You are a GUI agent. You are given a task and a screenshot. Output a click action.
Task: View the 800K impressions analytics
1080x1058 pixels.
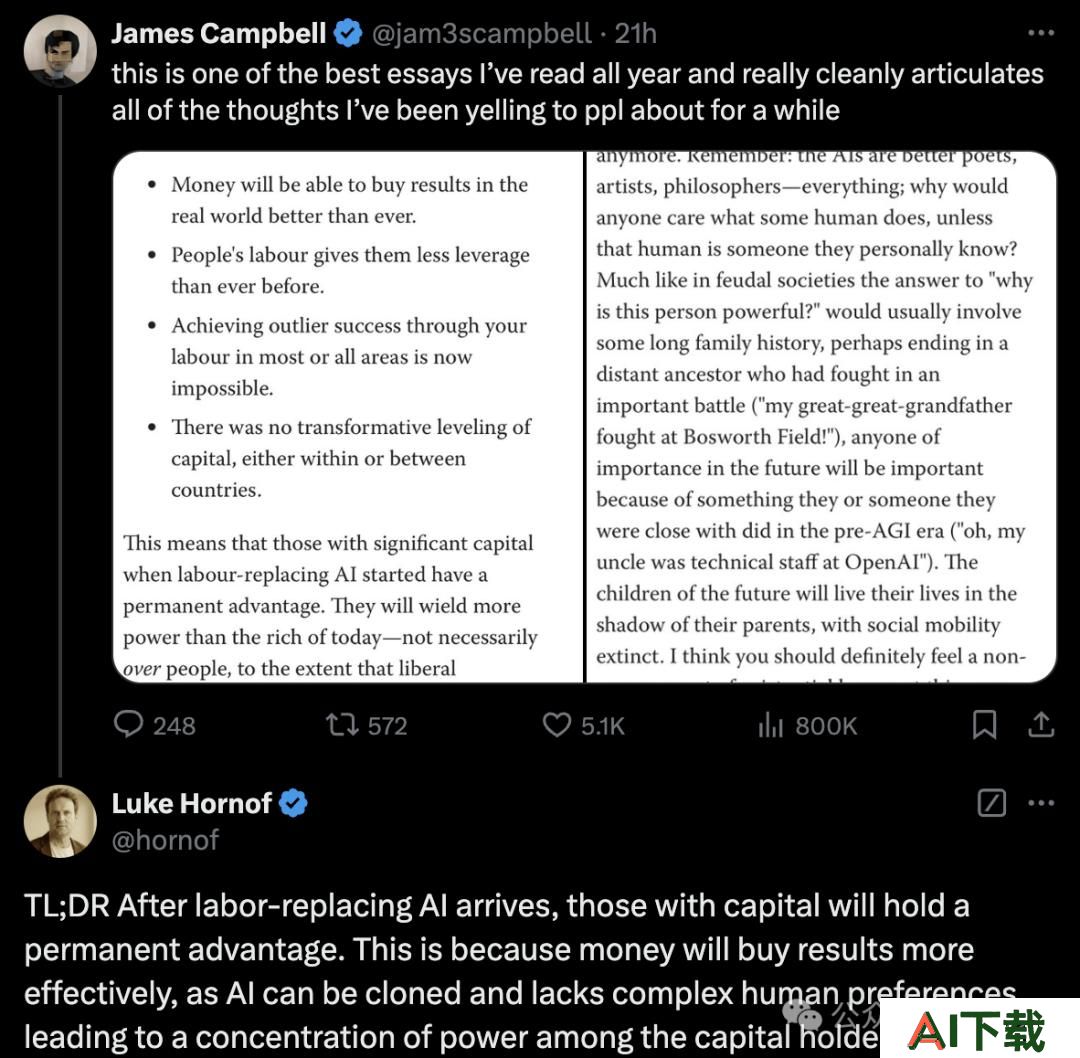pos(807,725)
